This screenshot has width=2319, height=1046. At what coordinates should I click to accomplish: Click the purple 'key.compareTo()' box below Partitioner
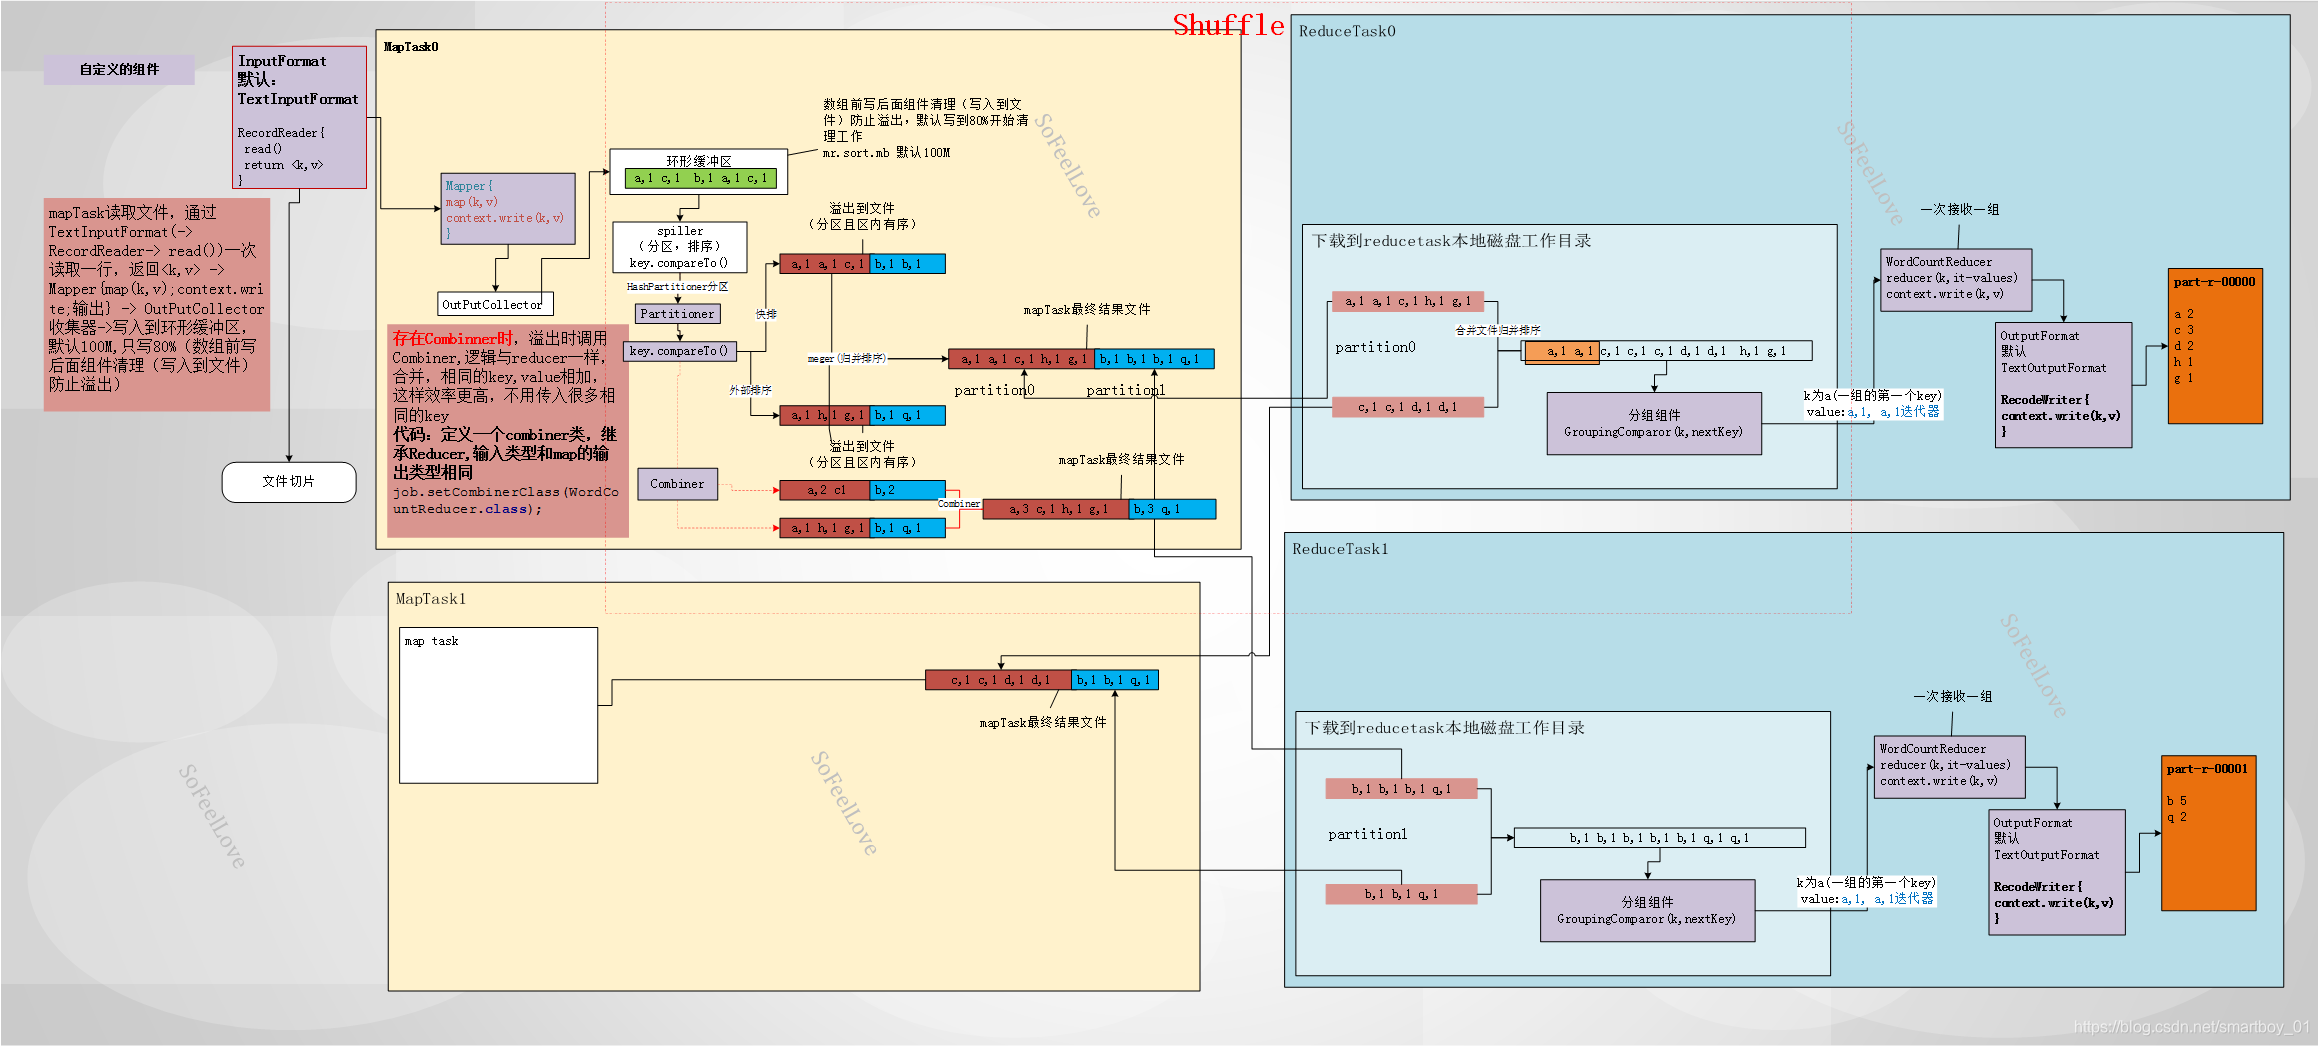680,351
